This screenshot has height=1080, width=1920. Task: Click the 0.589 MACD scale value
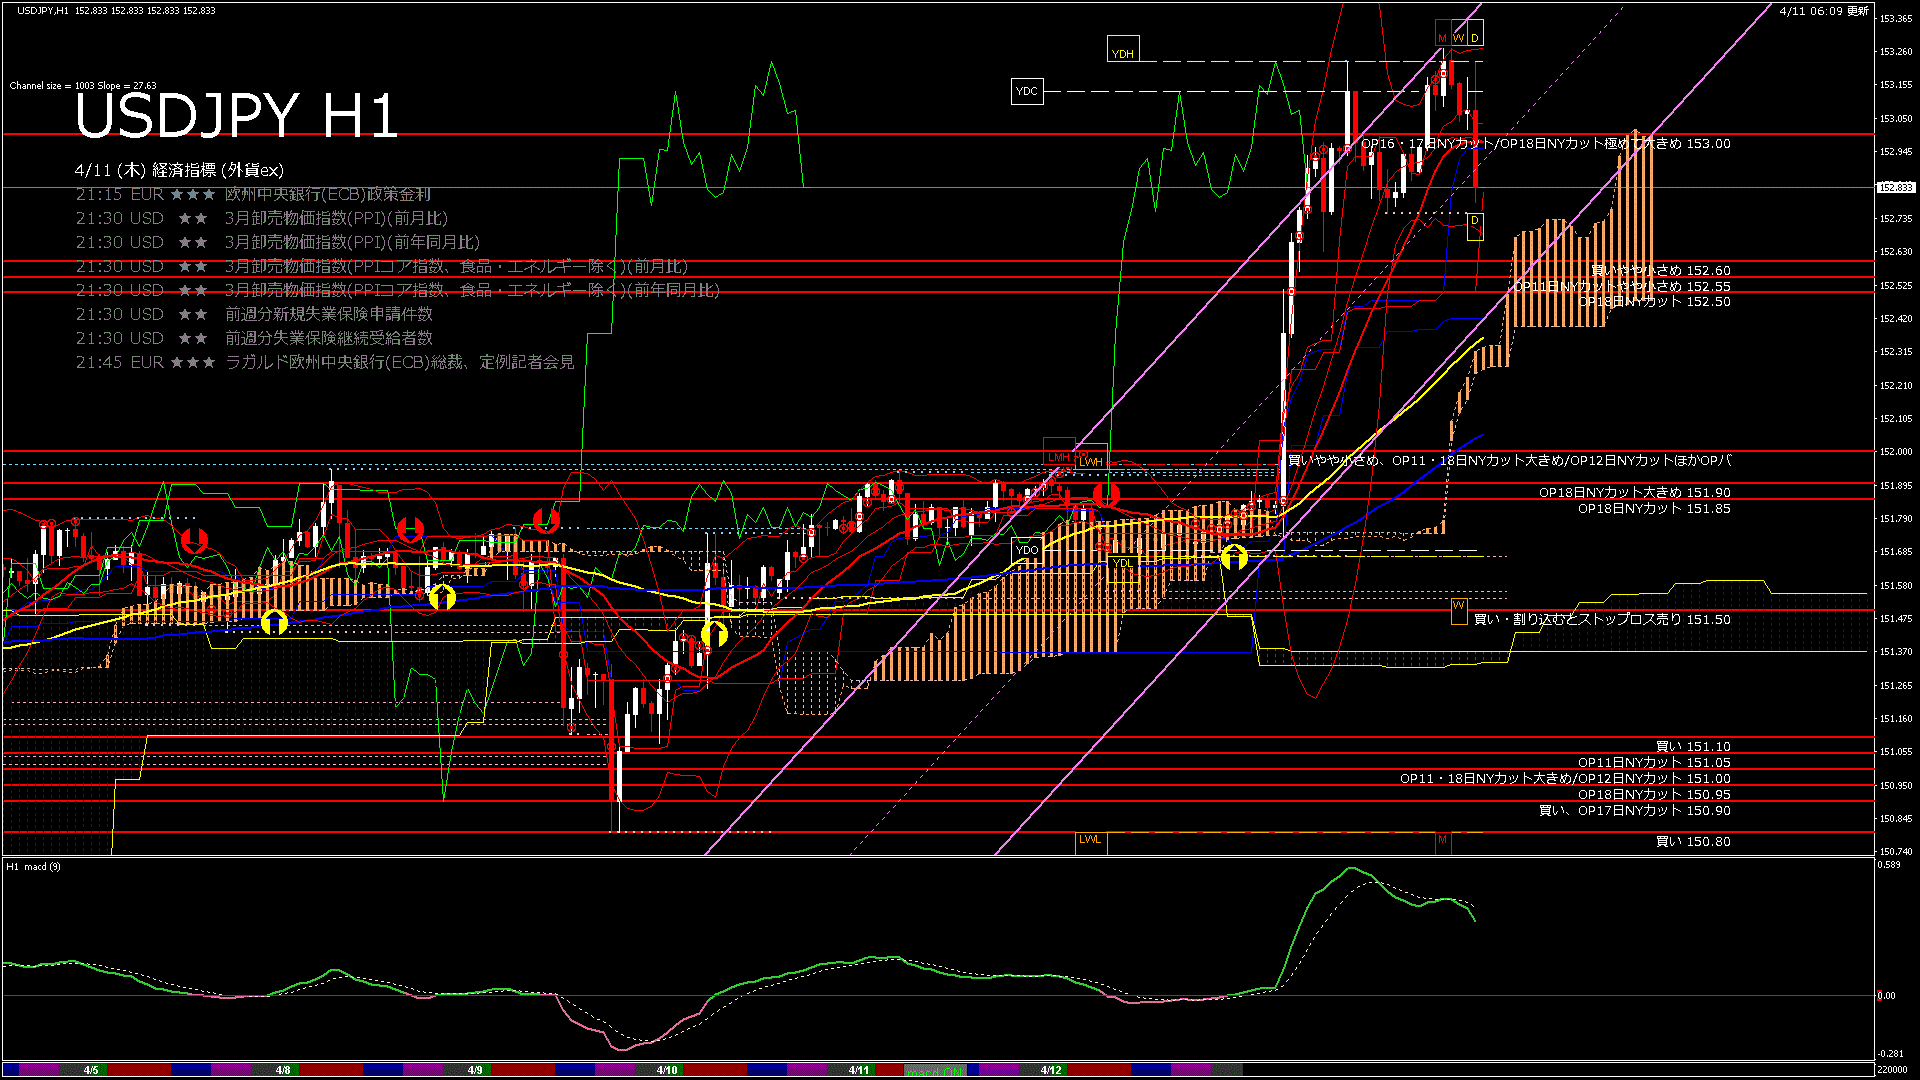(1889, 865)
